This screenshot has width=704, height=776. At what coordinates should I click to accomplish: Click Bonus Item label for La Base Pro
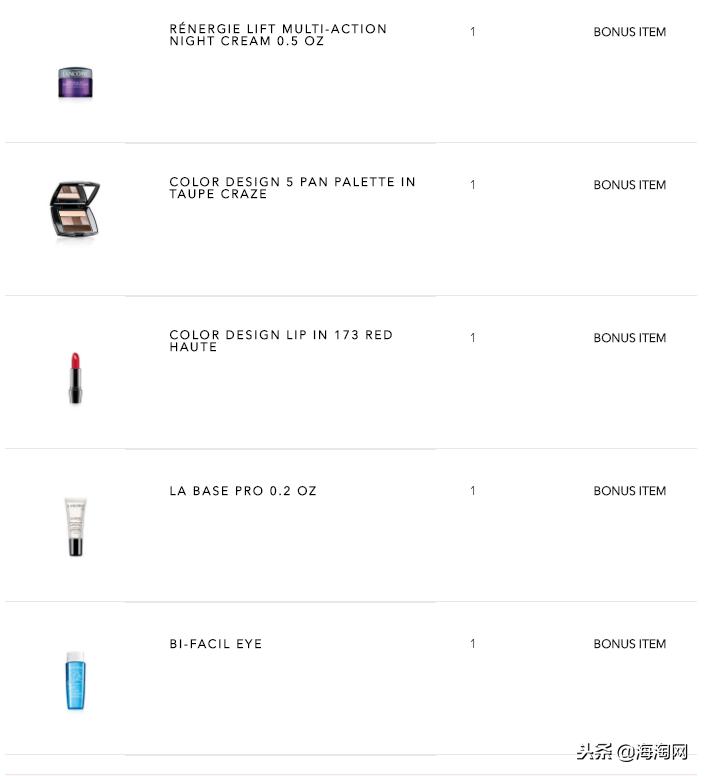pos(629,491)
